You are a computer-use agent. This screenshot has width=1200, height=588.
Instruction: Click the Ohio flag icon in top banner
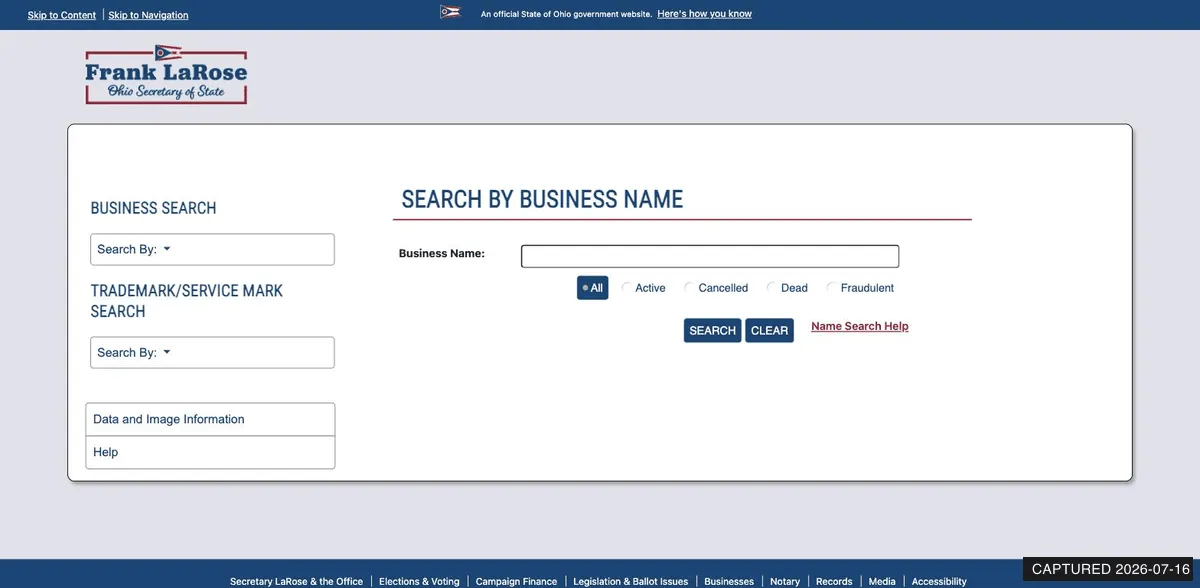tap(450, 13)
